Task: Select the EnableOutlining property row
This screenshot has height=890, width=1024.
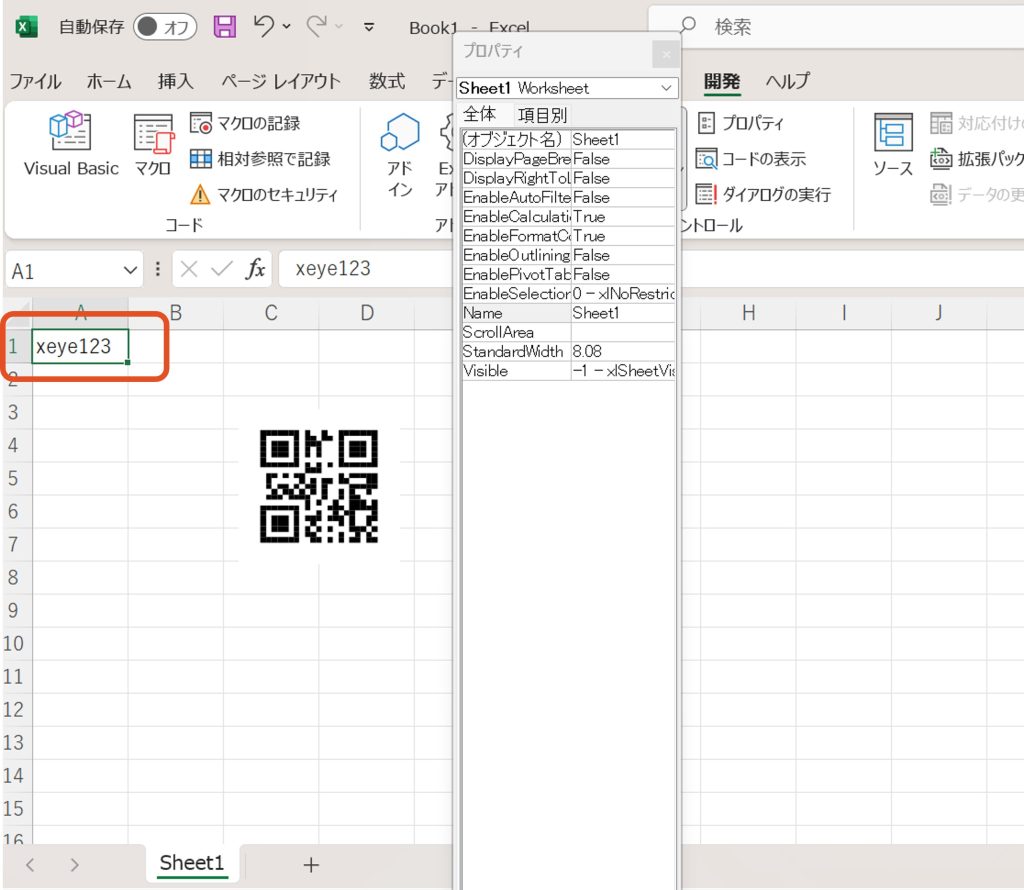Action: click(568, 255)
